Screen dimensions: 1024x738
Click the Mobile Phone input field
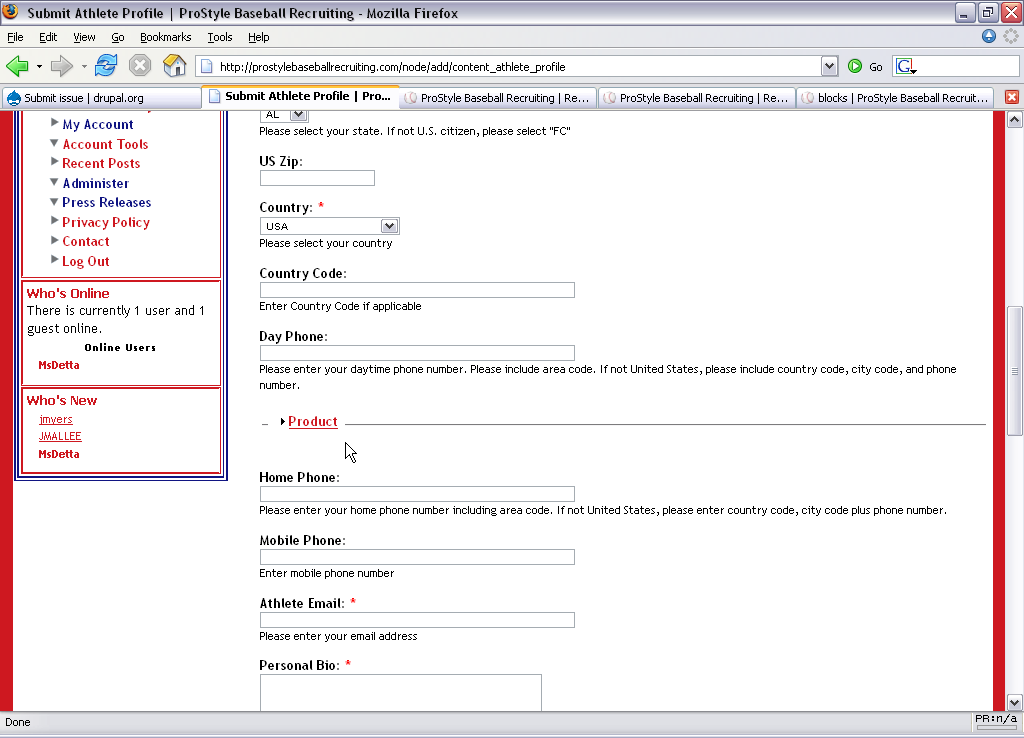pyautogui.click(x=417, y=557)
